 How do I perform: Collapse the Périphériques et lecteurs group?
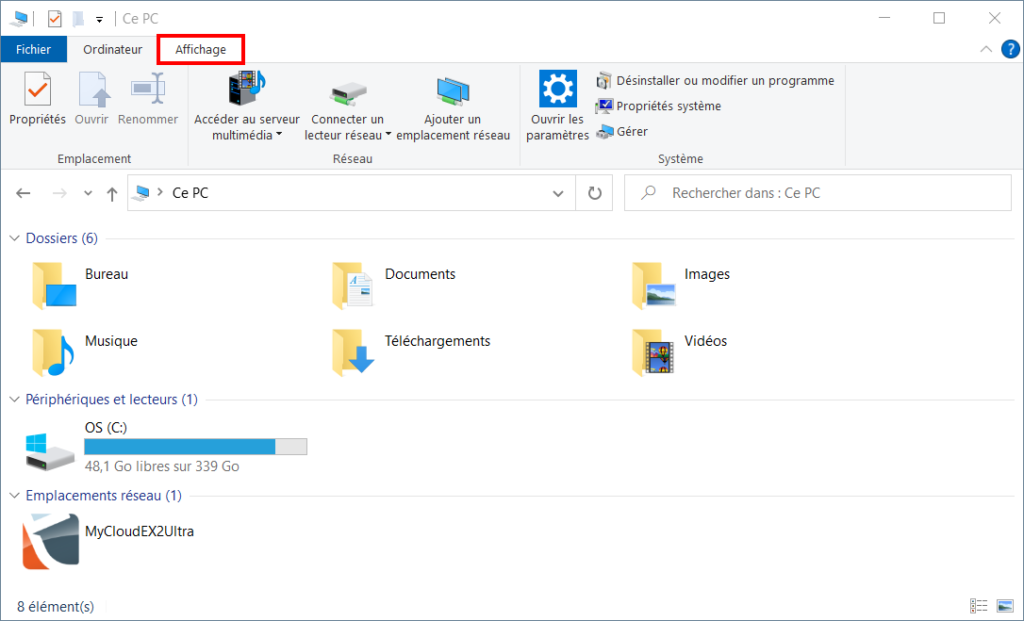coord(14,400)
